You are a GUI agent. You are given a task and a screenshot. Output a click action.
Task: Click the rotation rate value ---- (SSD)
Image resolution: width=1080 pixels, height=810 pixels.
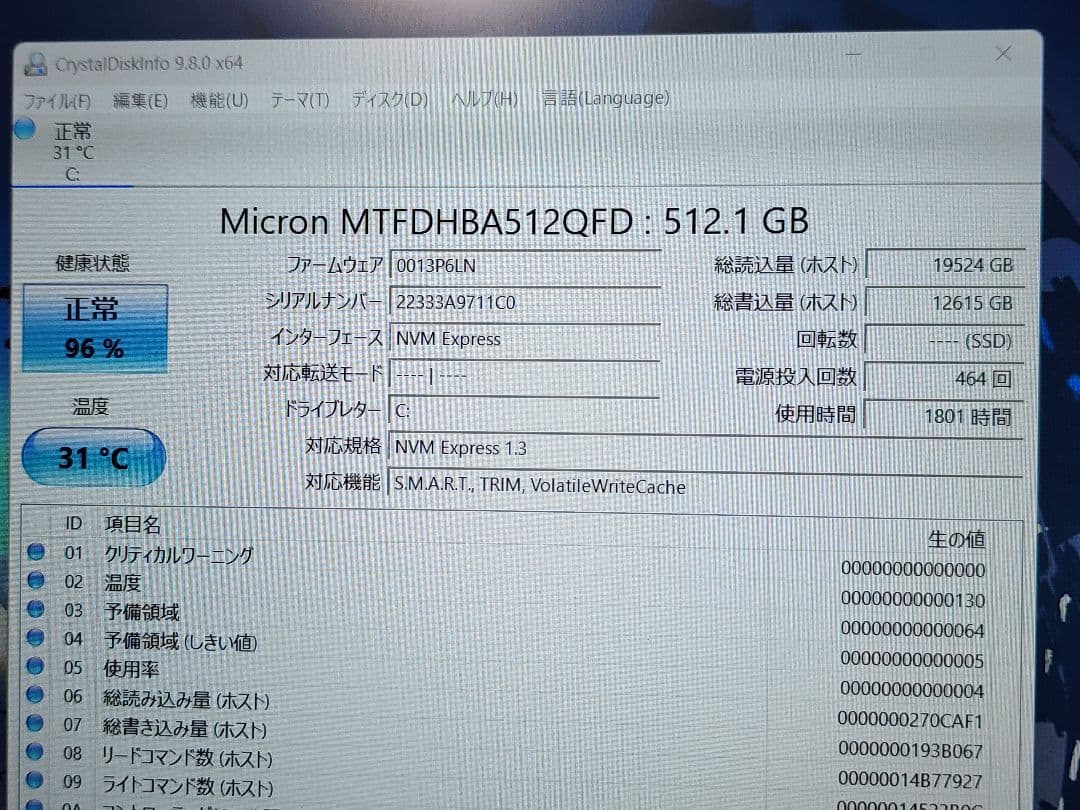pyautogui.click(x=944, y=341)
